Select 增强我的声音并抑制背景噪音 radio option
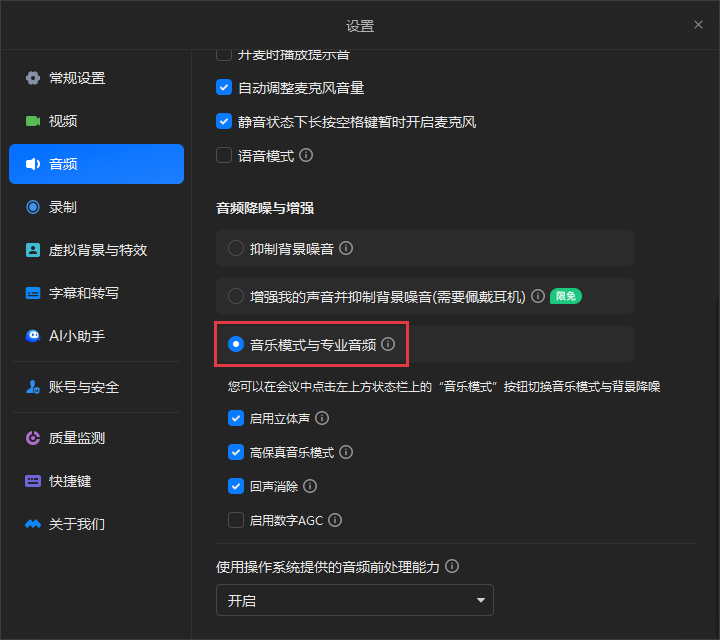 (236, 296)
